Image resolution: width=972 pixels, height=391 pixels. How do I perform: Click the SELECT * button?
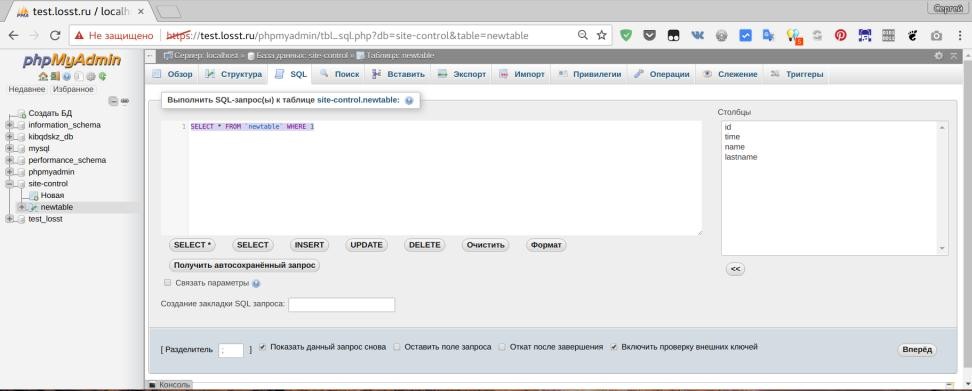coord(192,245)
